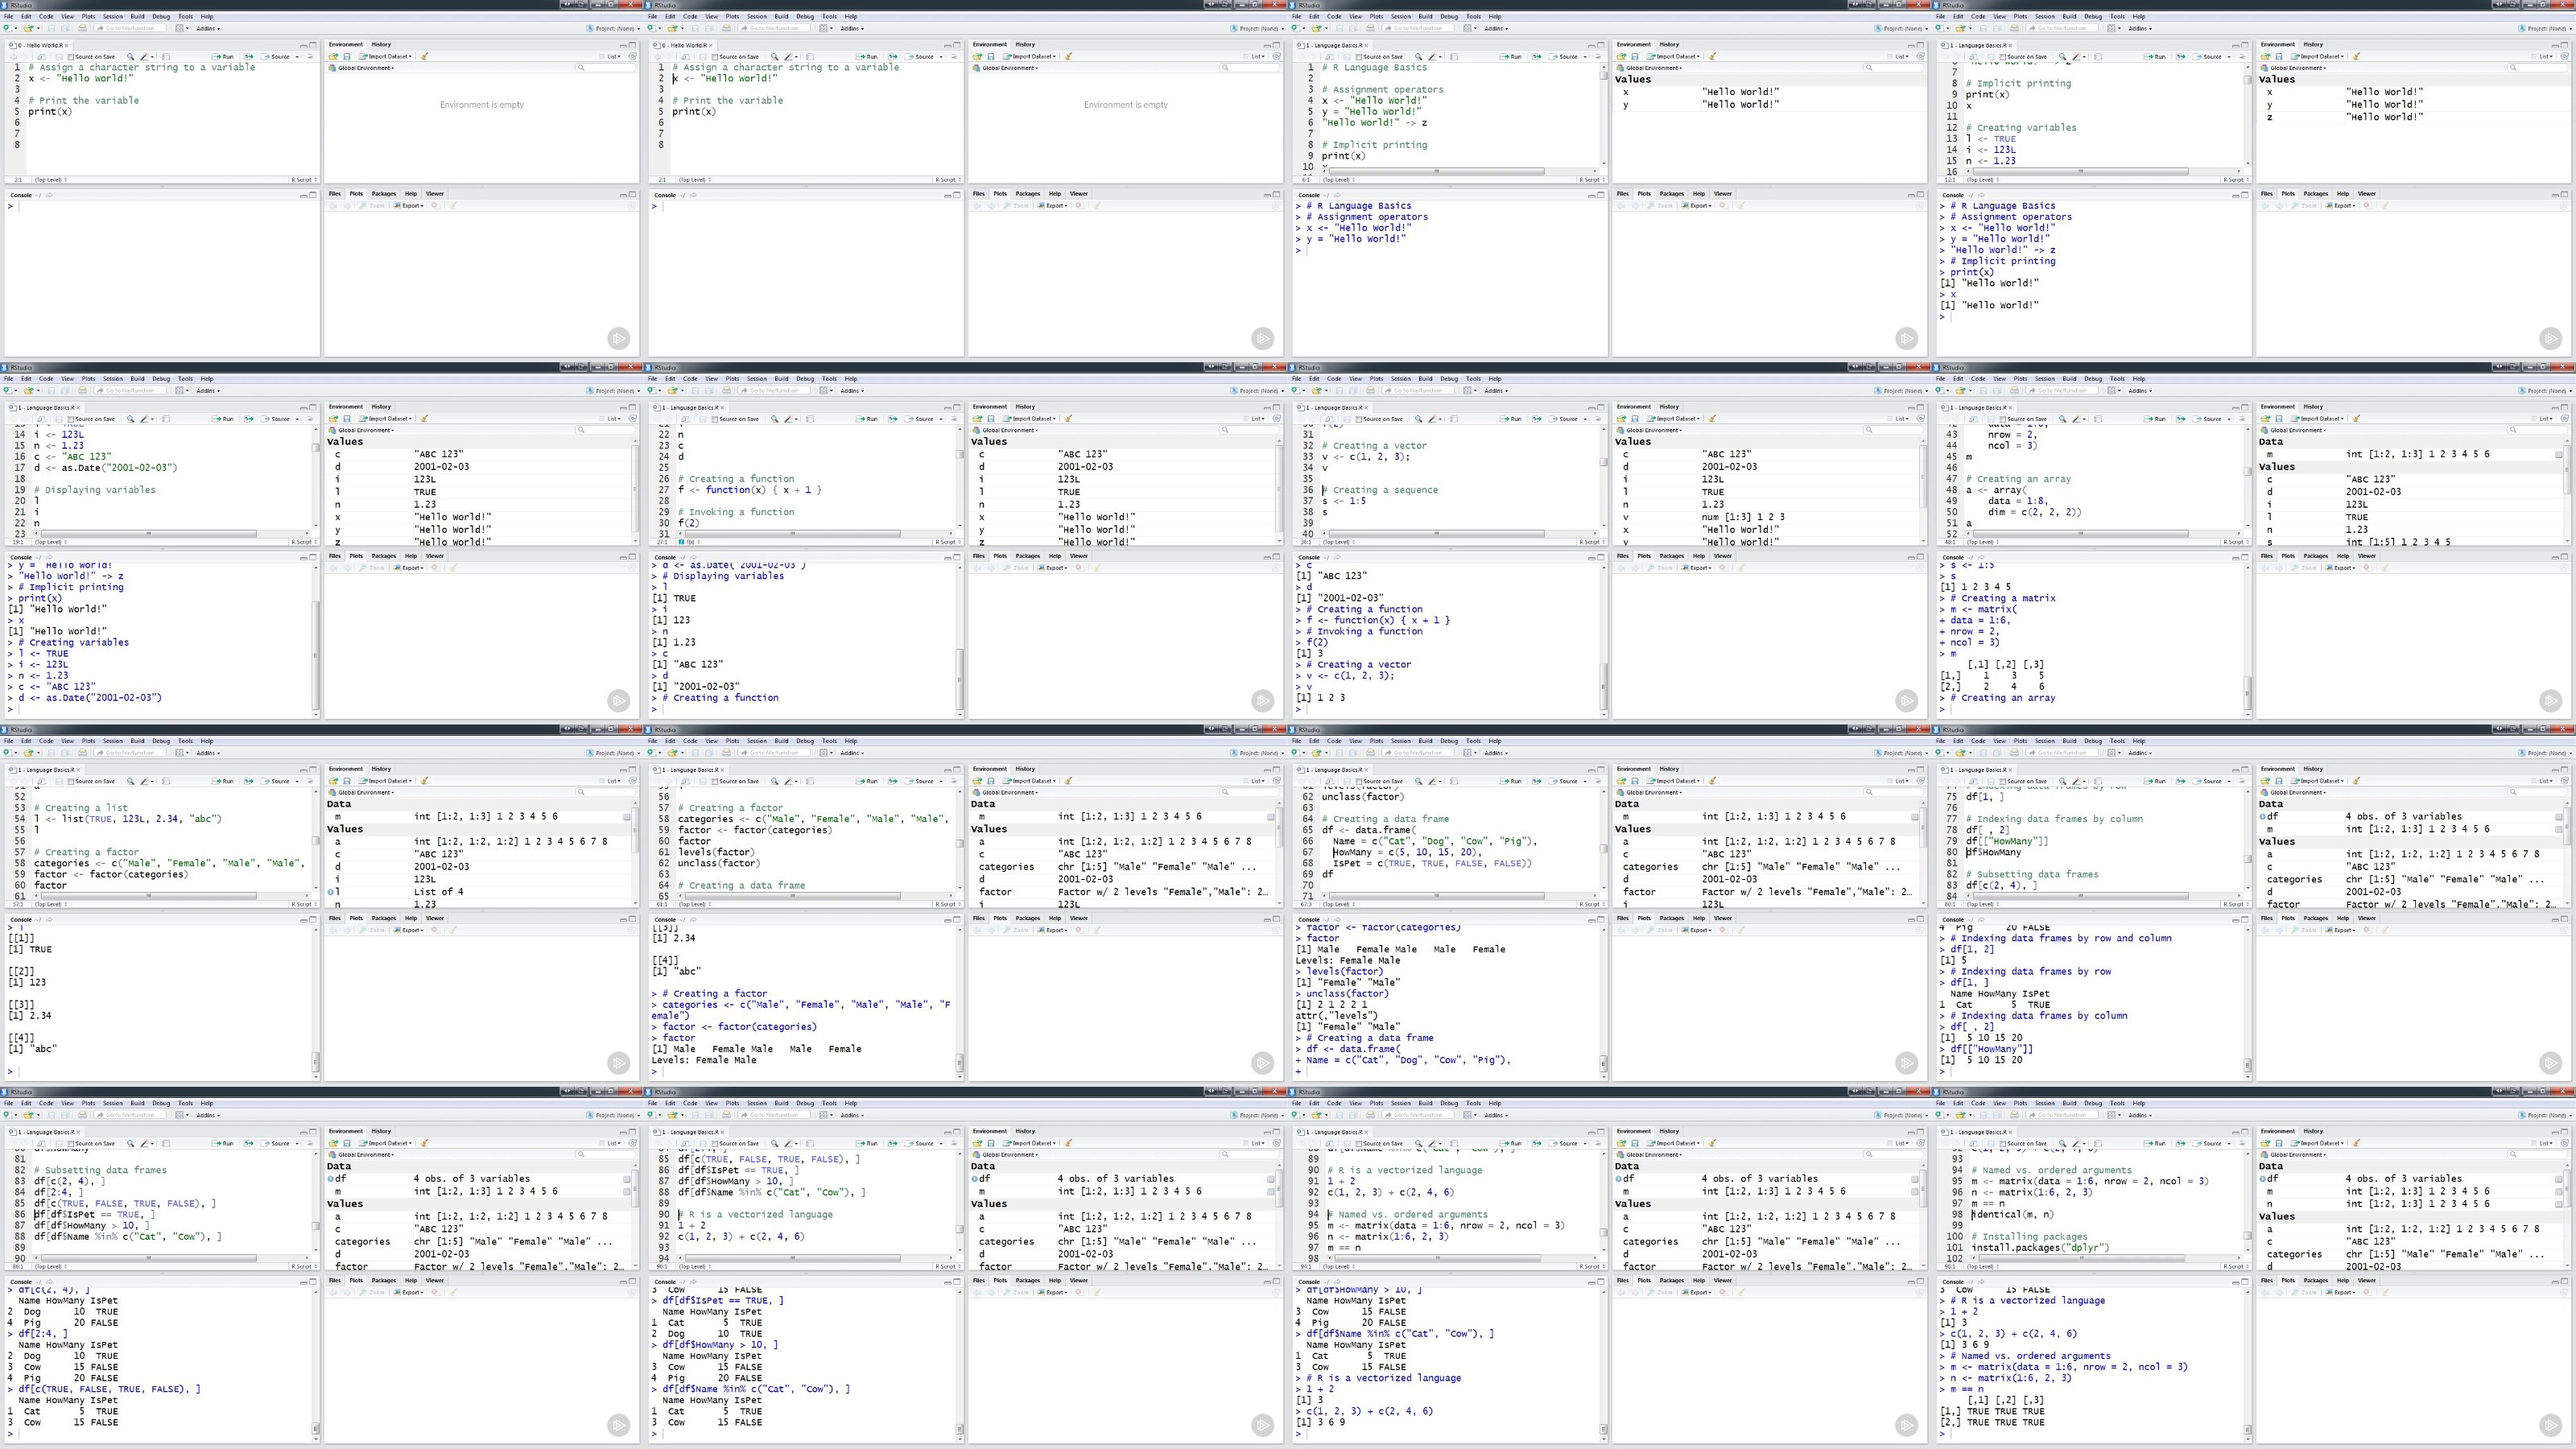Viewport: 2576px width, 1449px height.
Task: Click Environment broom in window listing only x, y
Action: coord(1712,56)
